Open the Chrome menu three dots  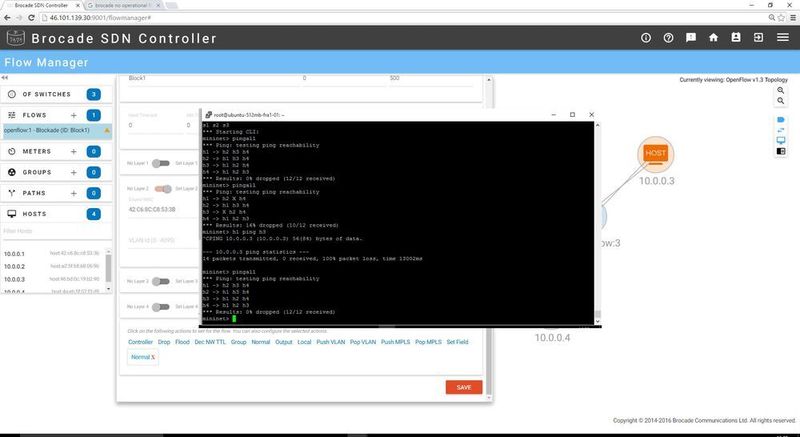(x=793, y=17)
